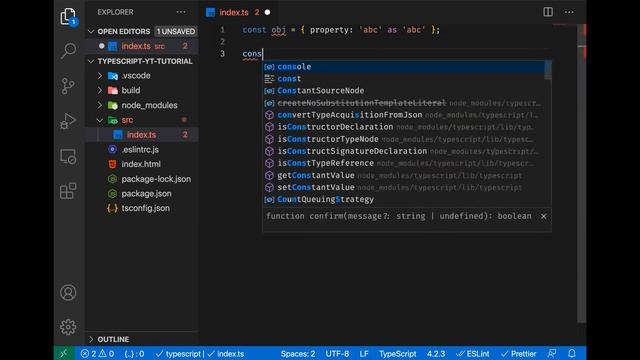Click the remote window status bar icon
This screenshot has width=640, height=360.
pyautogui.click(x=64, y=353)
